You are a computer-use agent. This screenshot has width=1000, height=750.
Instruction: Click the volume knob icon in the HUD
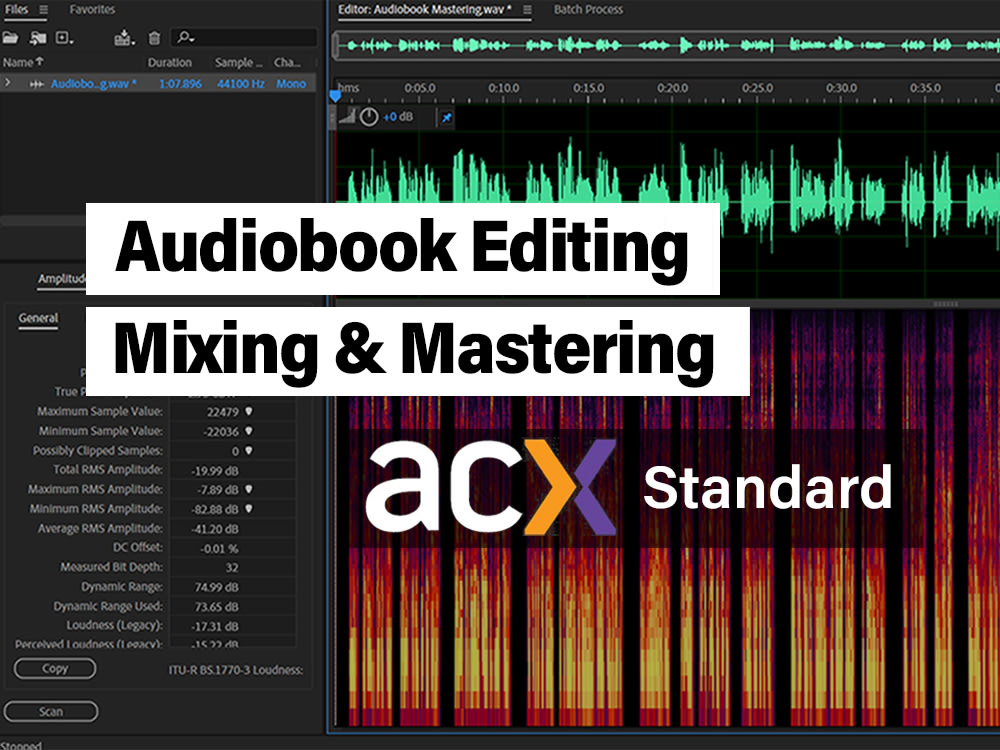[x=368, y=116]
